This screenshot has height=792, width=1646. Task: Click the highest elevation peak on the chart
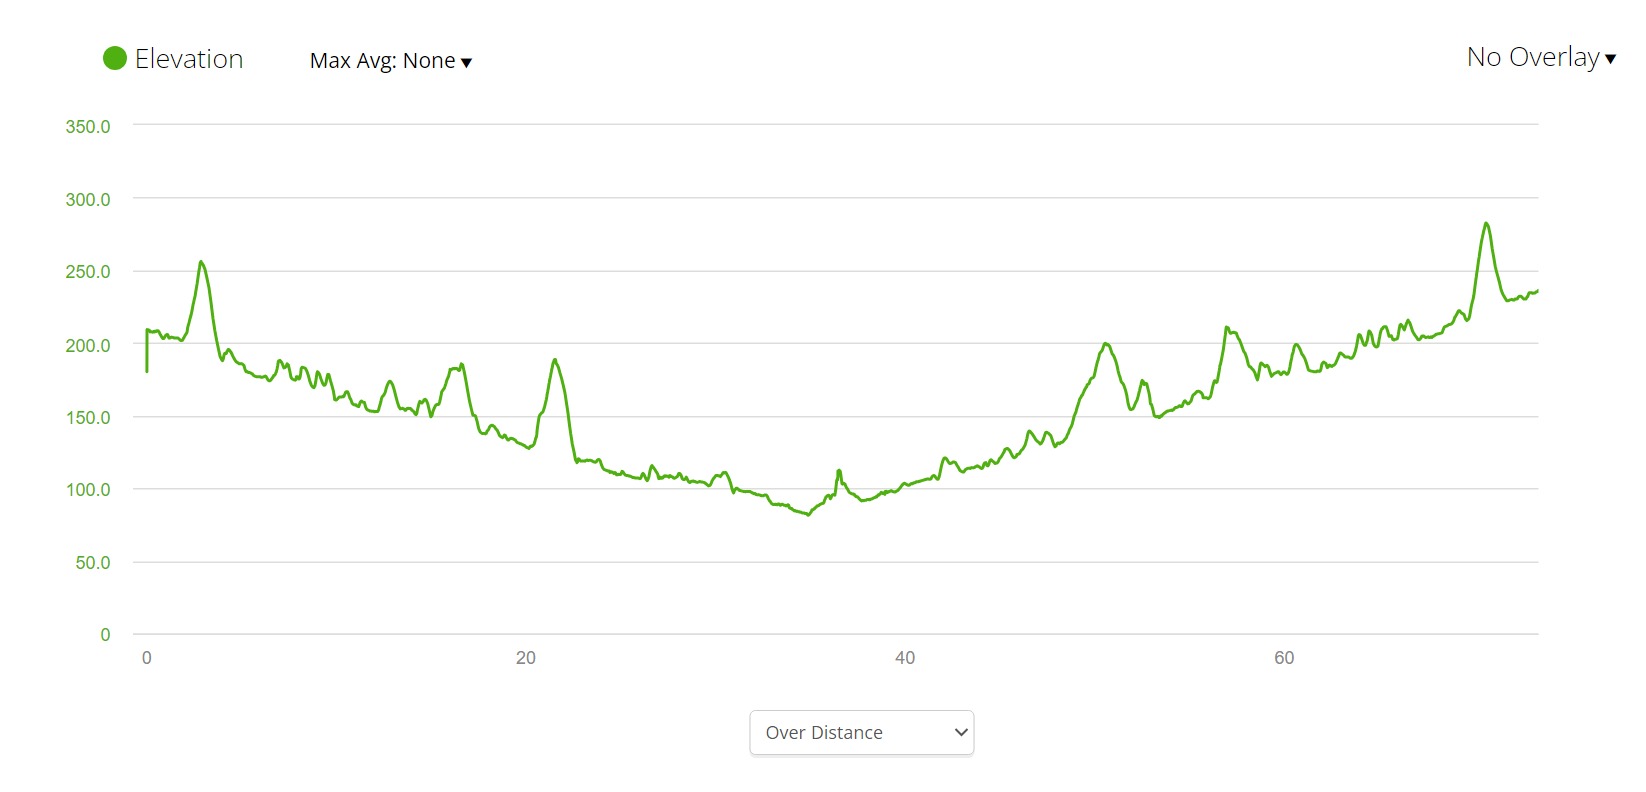(x=1486, y=224)
